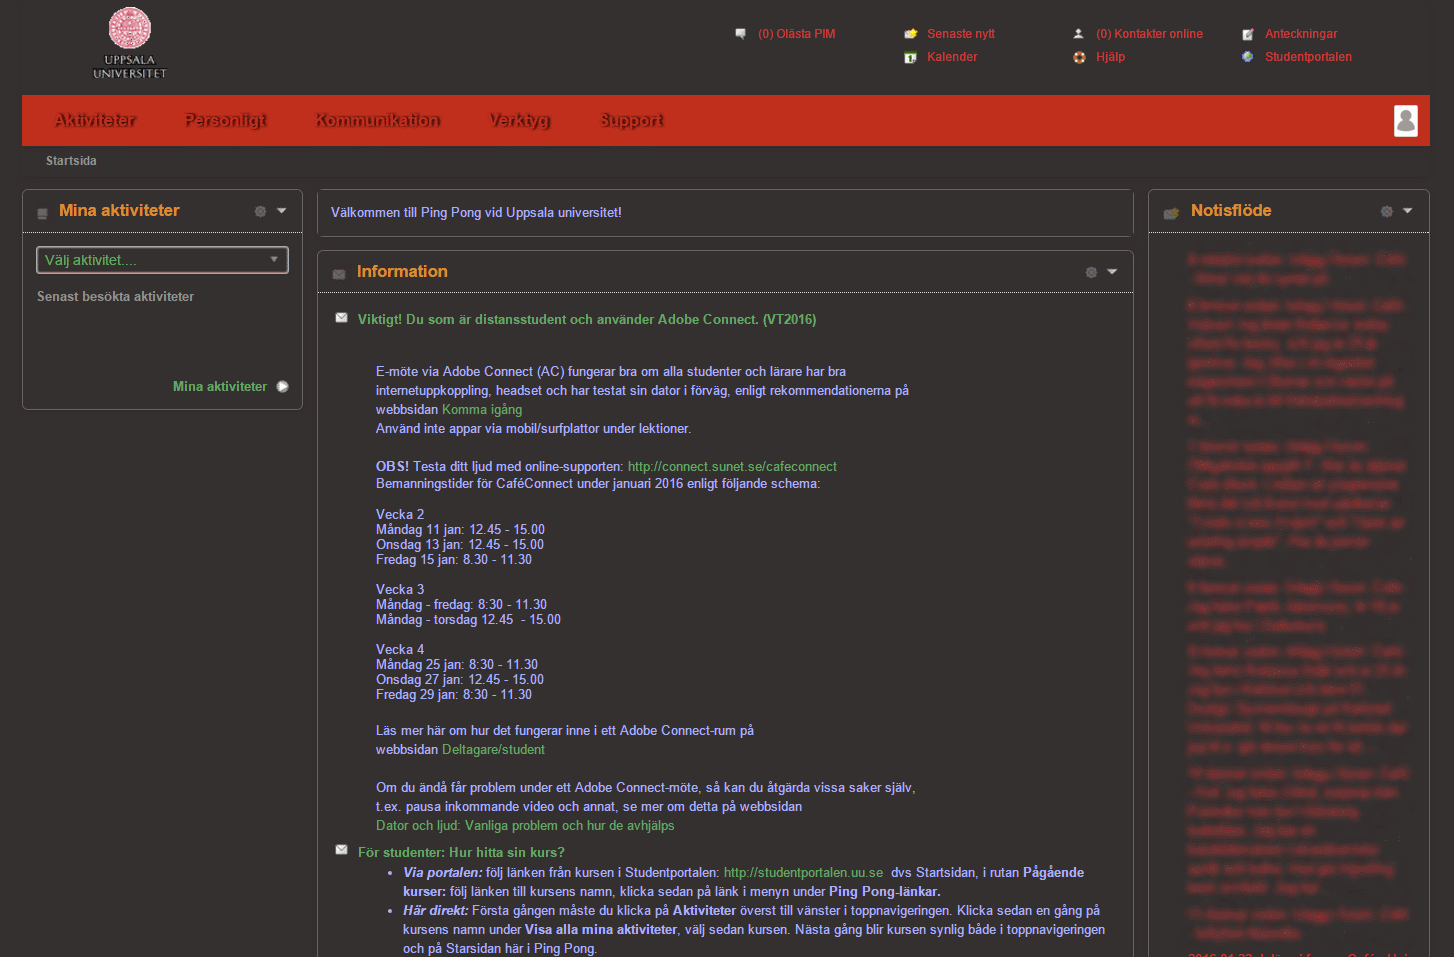Open the Anteckningar link
1454x957 pixels.
tap(1301, 34)
